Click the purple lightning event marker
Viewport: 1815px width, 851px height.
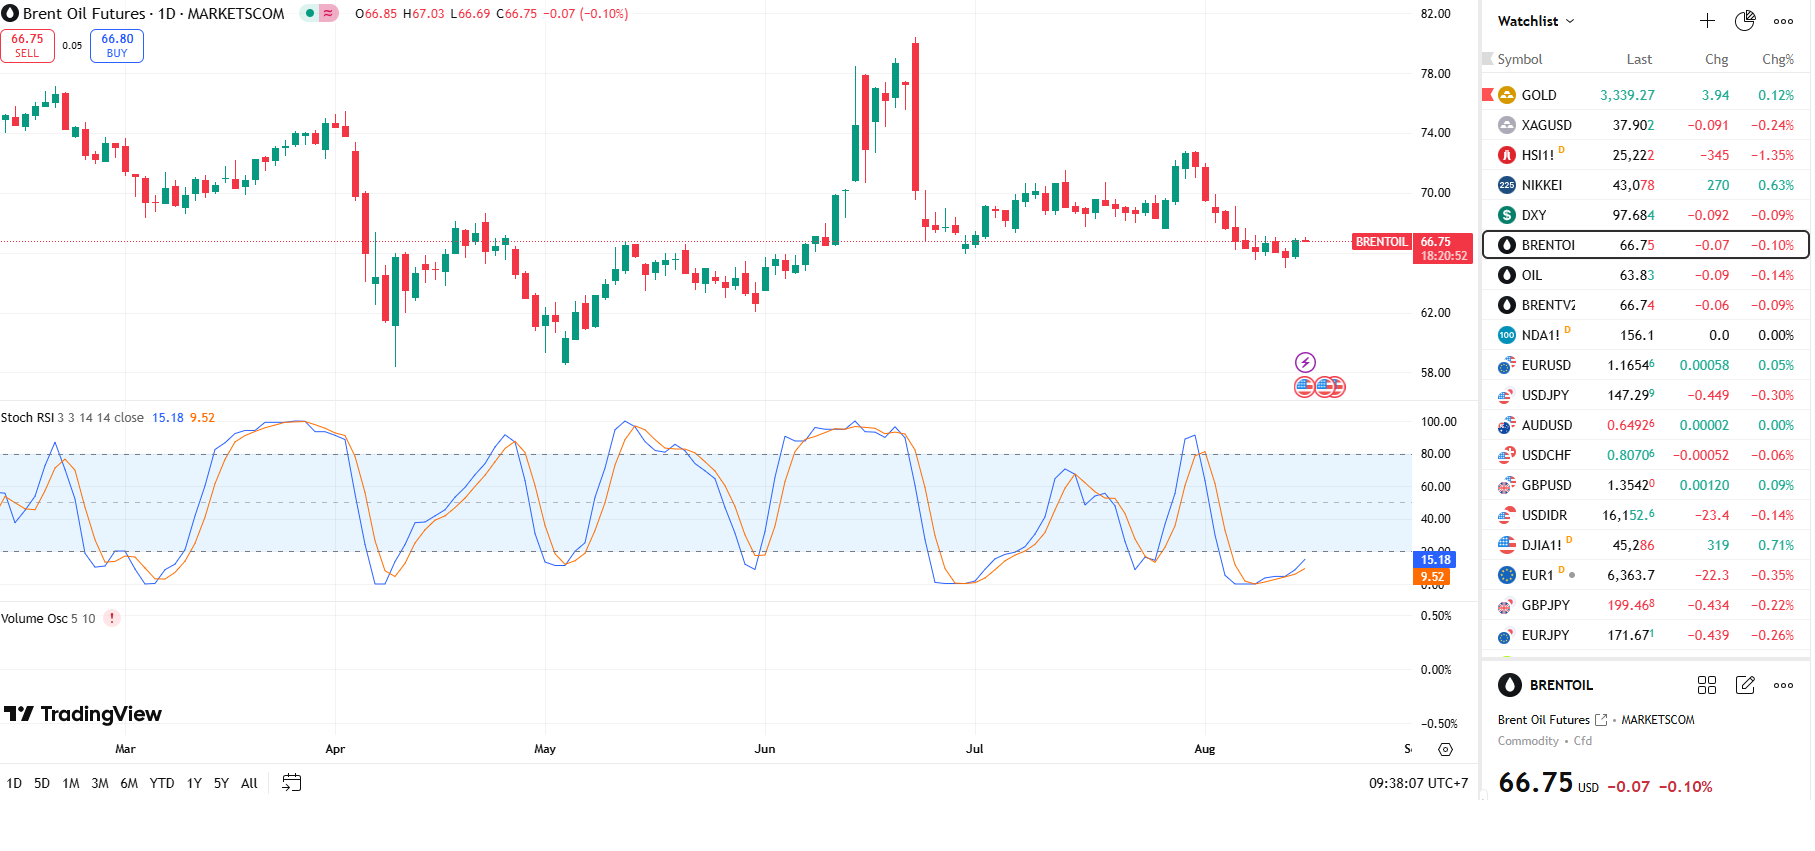click(1305, 362)
